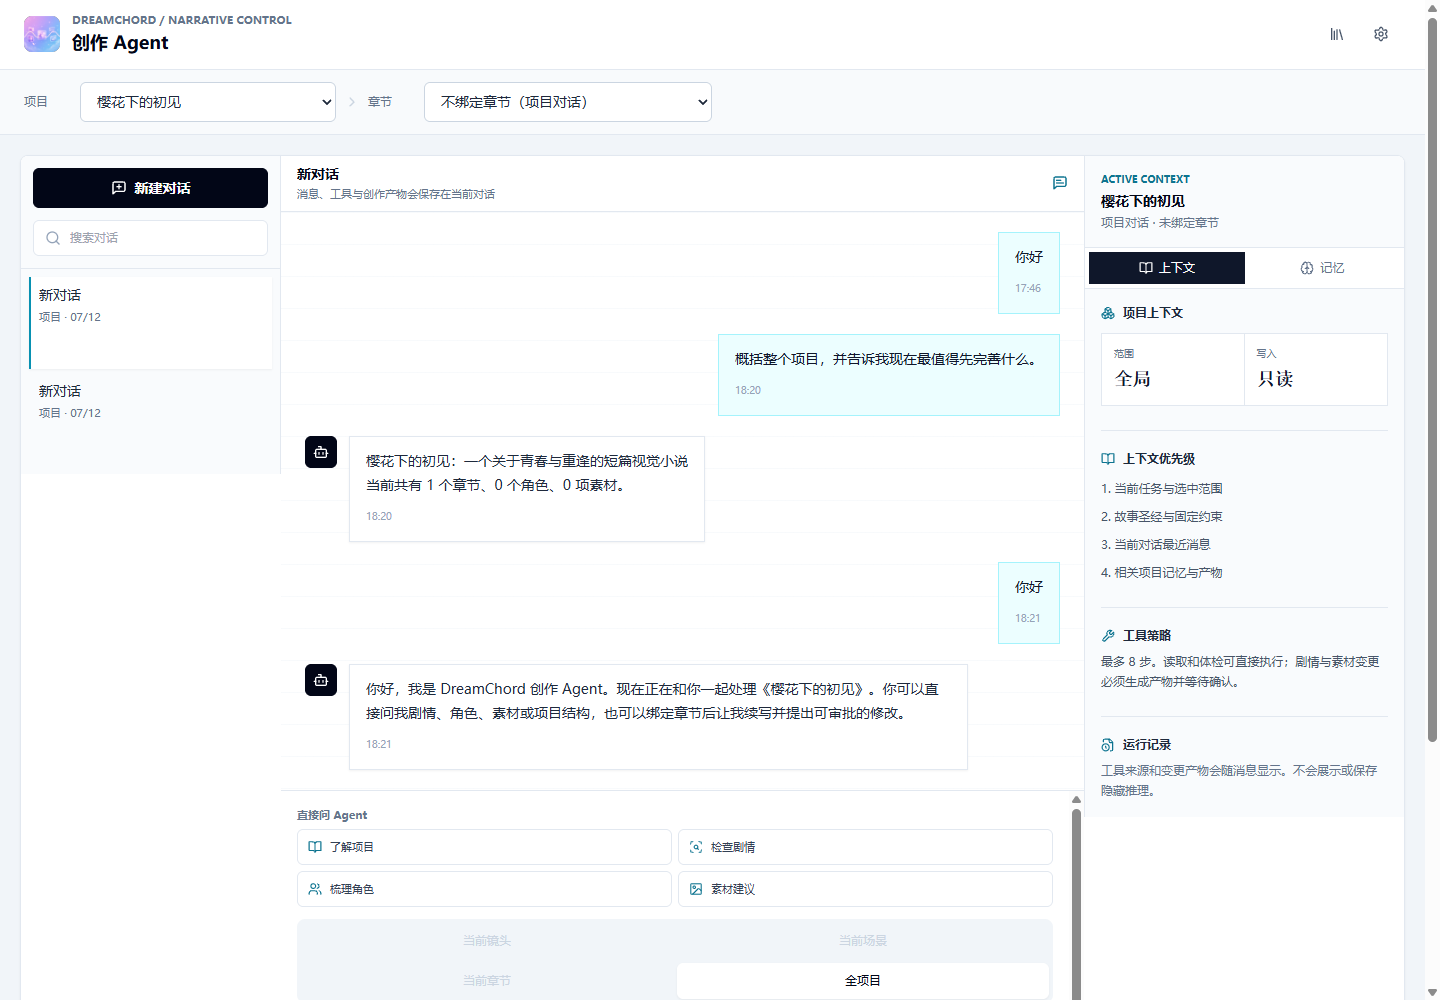Click the 写入 只读 card
This screenshot has width=1440, height=1000.
(1316, 369)
